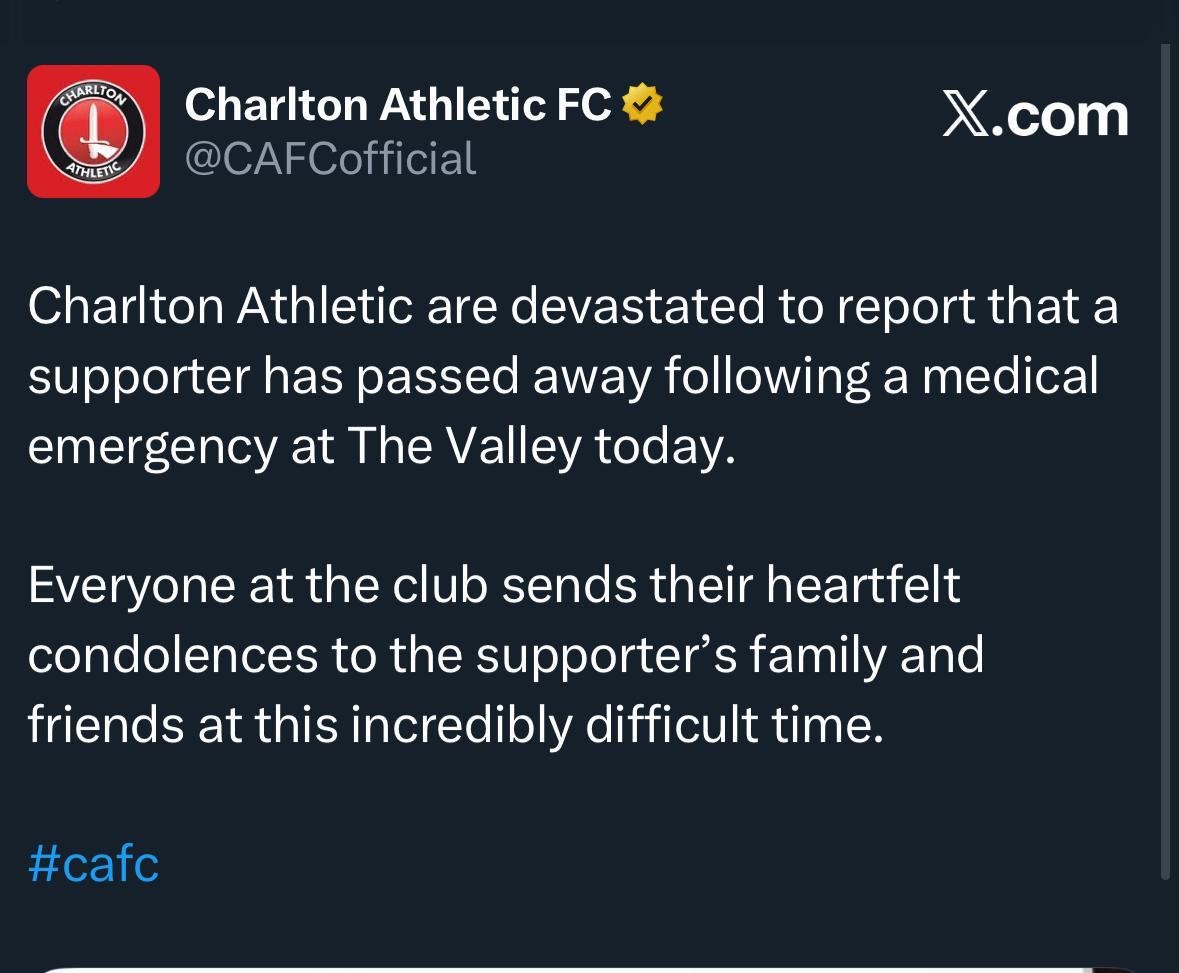Click the CHARLTON lettering atop the crest
1179x973 pixels.
tap(93, 93)
